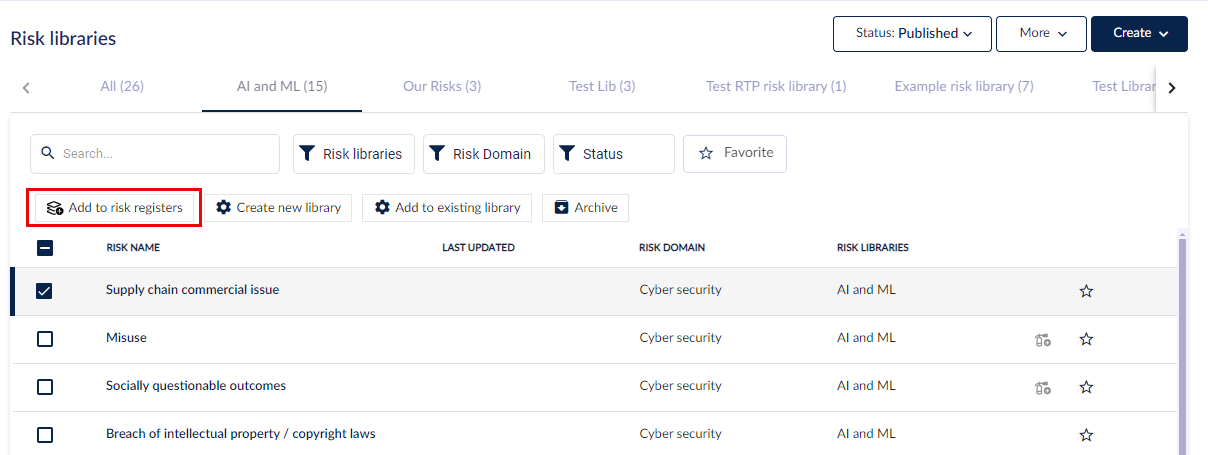Image resolution: width=1208 pixels, height=455 pixels.
Task: Click the register icon in Misuse row
Action: [x=1043, y=339]
